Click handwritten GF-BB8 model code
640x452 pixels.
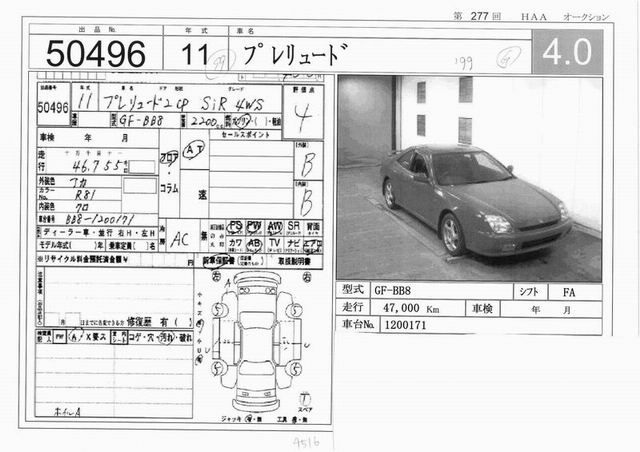click(x=141, y=121)
